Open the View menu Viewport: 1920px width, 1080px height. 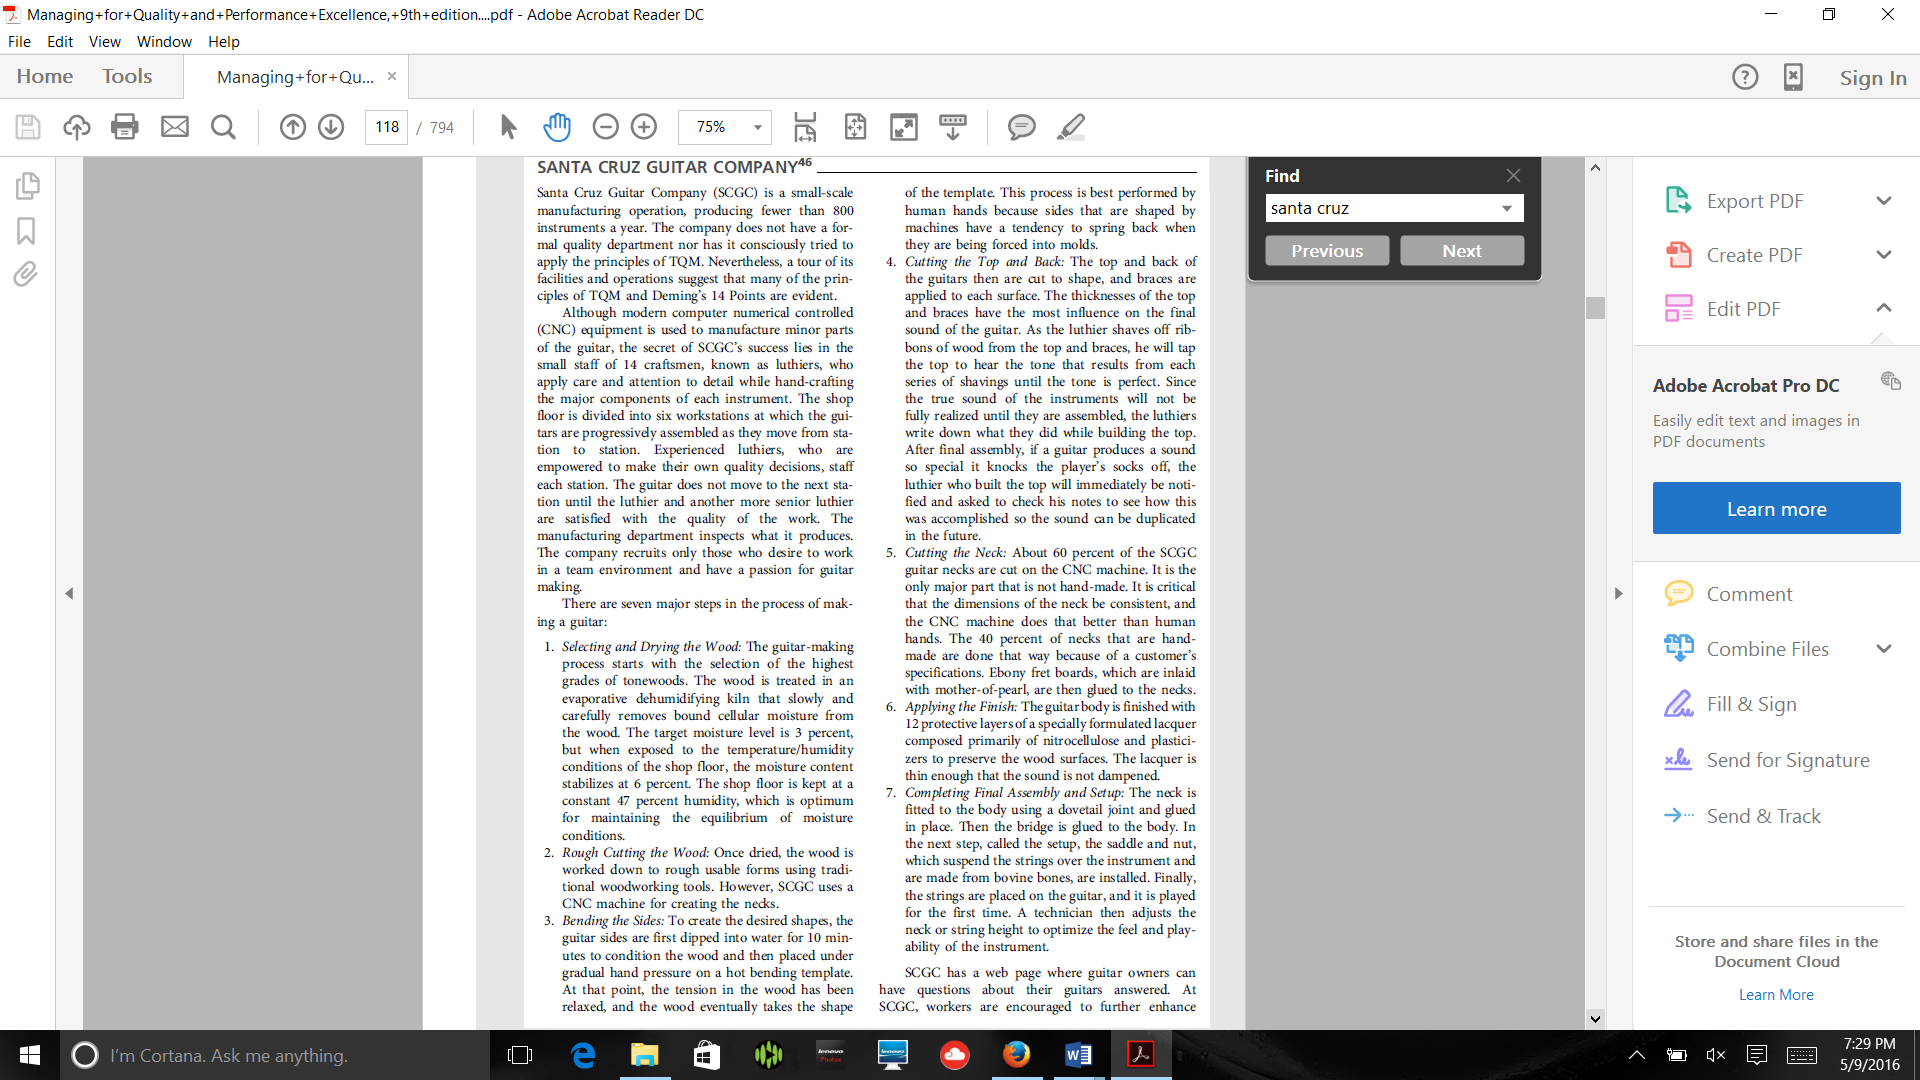tap(105, 42)
